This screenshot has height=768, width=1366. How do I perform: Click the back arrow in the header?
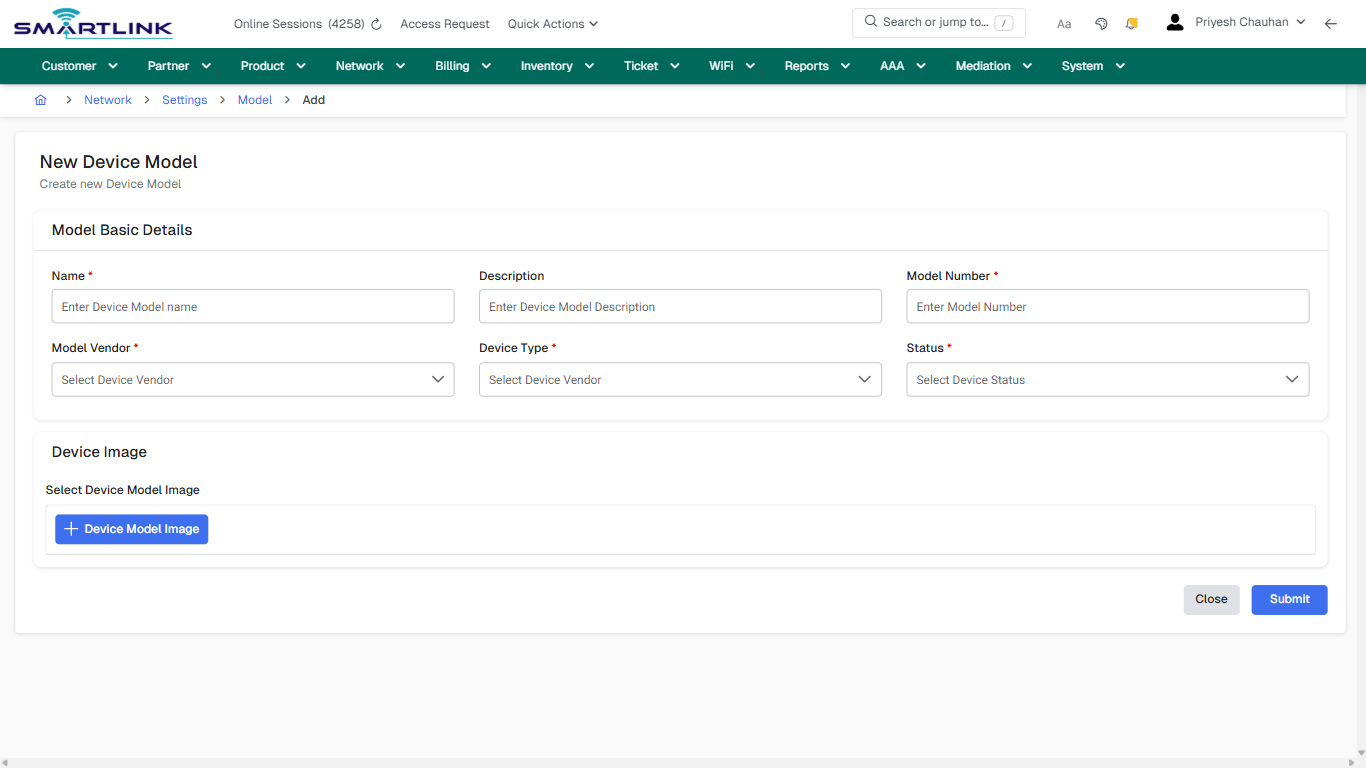point(1330,23)
